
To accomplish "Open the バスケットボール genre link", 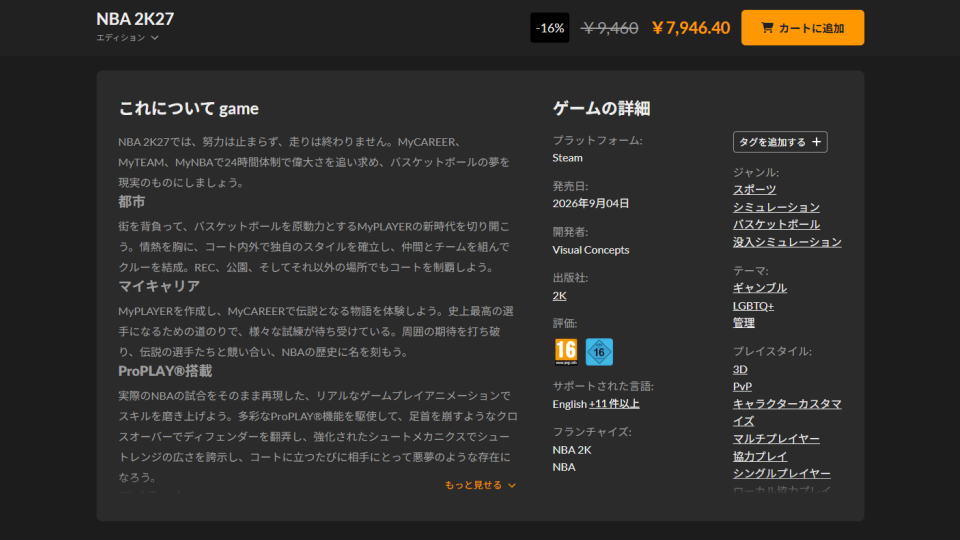I will coord(776,224).
